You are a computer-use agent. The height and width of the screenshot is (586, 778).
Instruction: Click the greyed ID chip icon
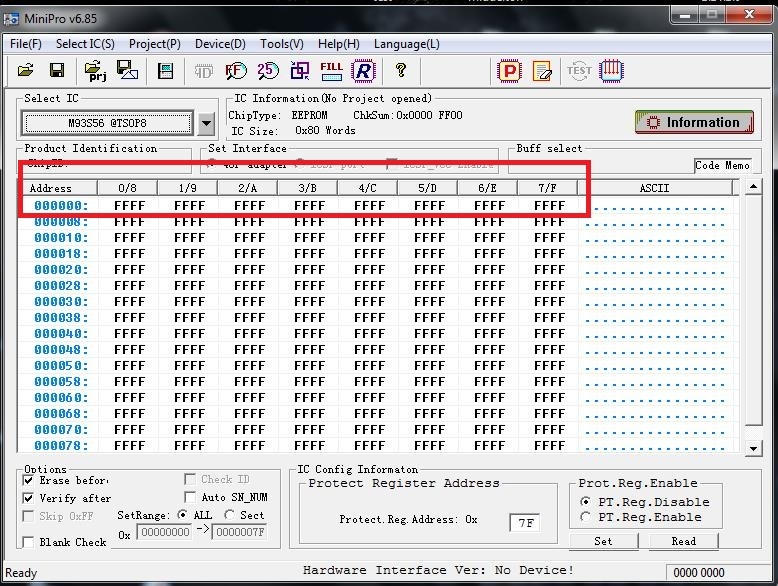[203, 71]
